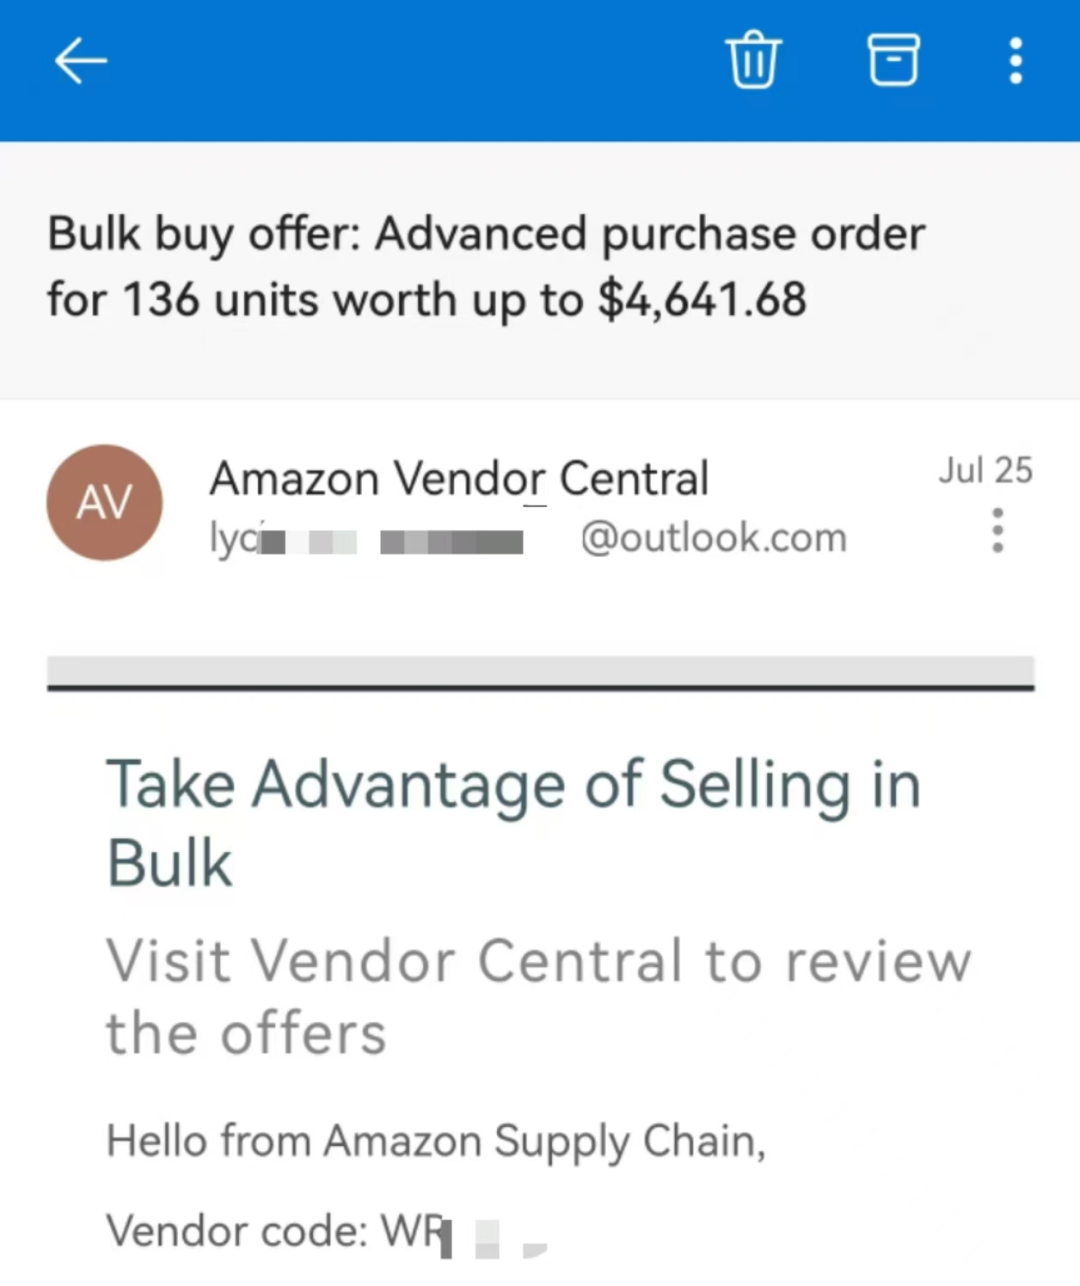Tap the Take Advantage of Selling heading
Screen dimensions: 1080x1286
513,822
